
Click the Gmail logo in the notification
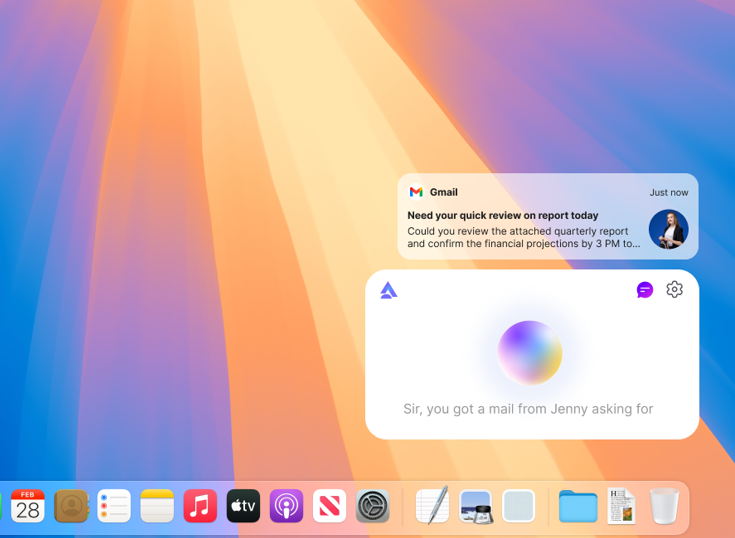coord(416,192)
